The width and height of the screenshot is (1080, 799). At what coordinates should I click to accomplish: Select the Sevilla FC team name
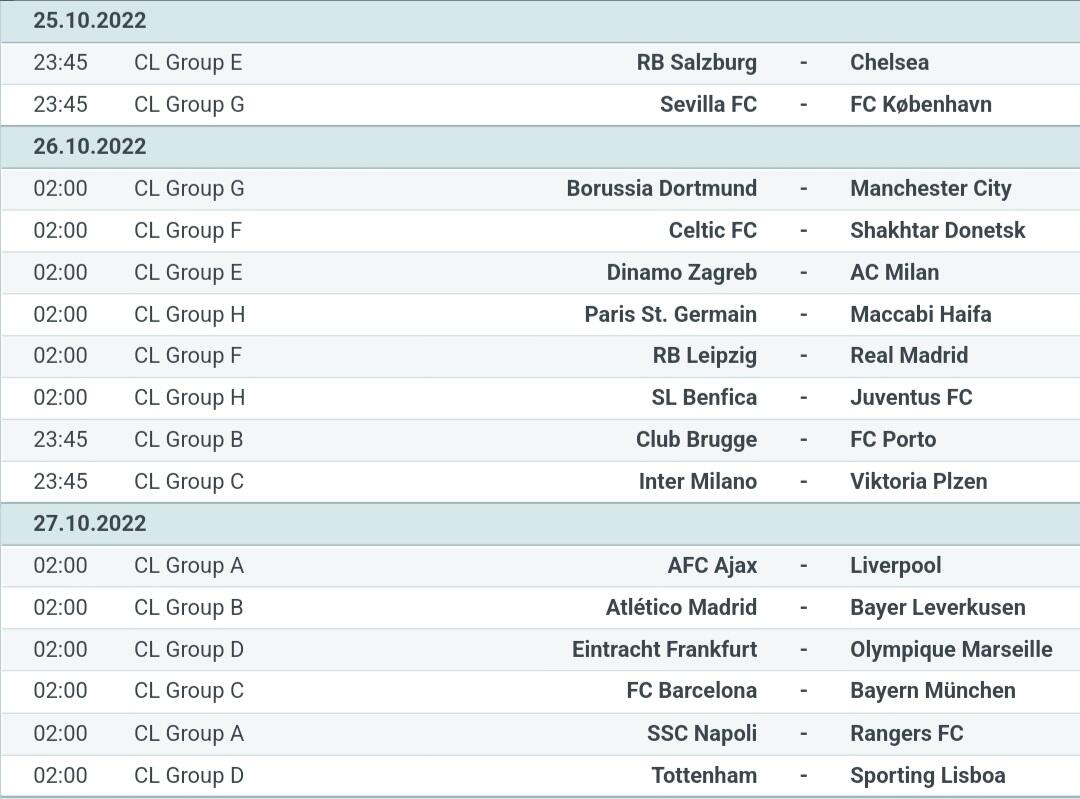click(x=708, y=105)
